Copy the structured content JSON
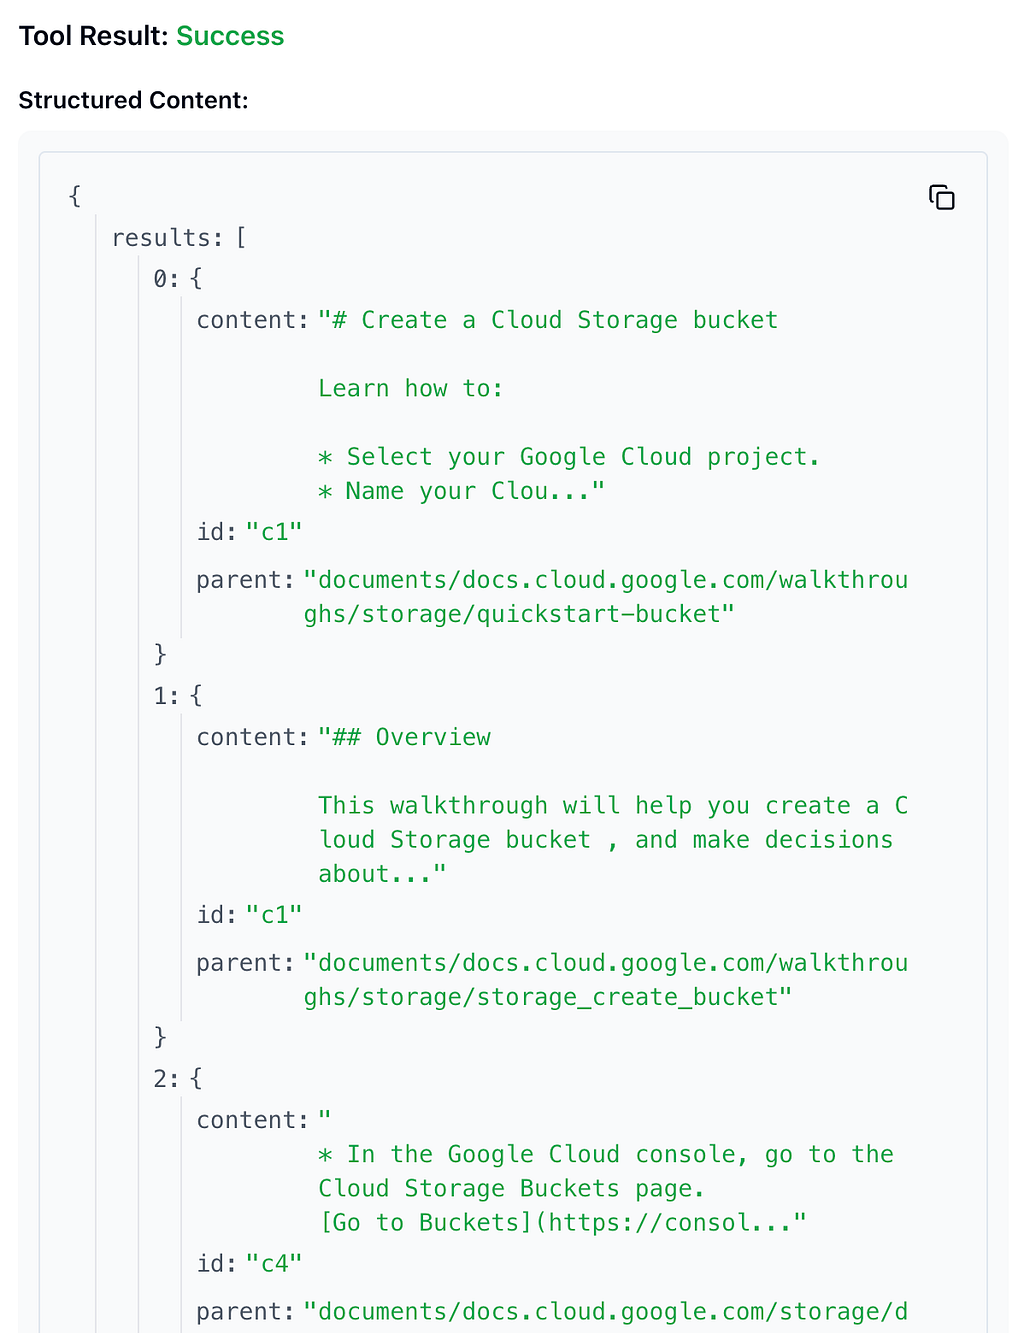Viewport: 1024px width, 1333px height. (941, 198)
